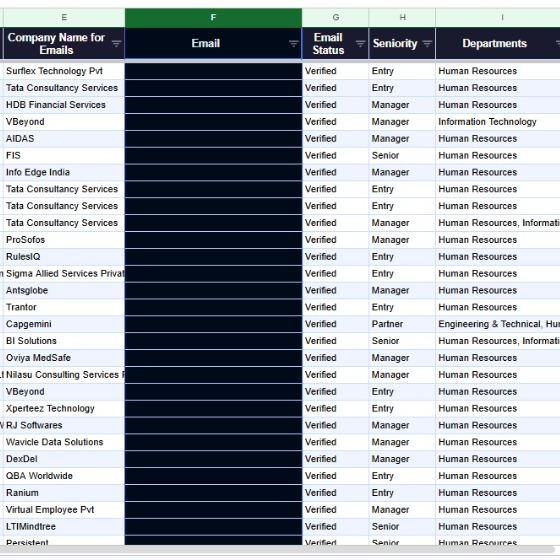Select the Surflex Technology Pvt cell
The width and height of the screenshot is (560, 560).
64,71
